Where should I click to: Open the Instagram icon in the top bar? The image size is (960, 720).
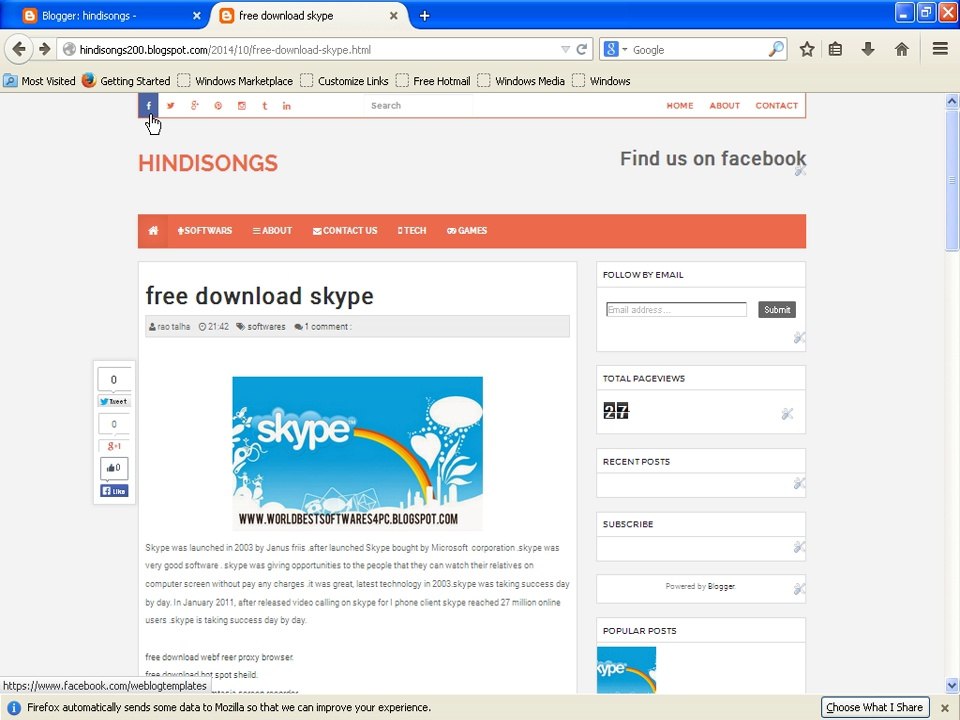[242, 105]
